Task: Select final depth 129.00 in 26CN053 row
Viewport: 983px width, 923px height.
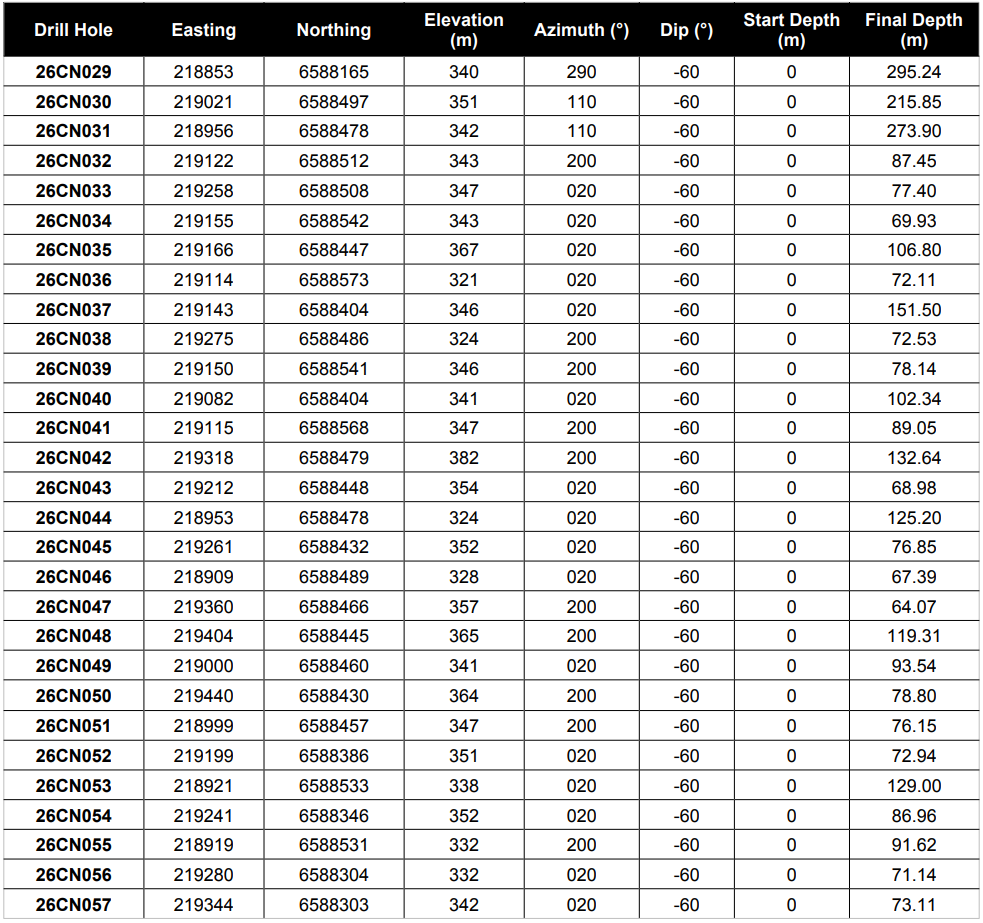Action: point(913,786)
